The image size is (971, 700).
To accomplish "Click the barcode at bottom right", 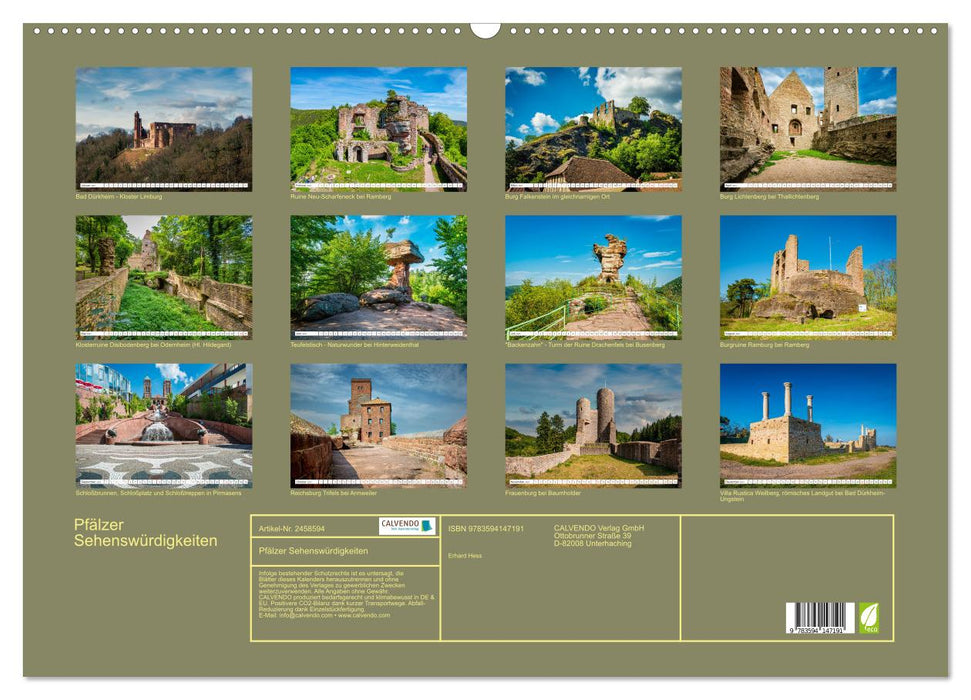I will (x=820, y=618).
